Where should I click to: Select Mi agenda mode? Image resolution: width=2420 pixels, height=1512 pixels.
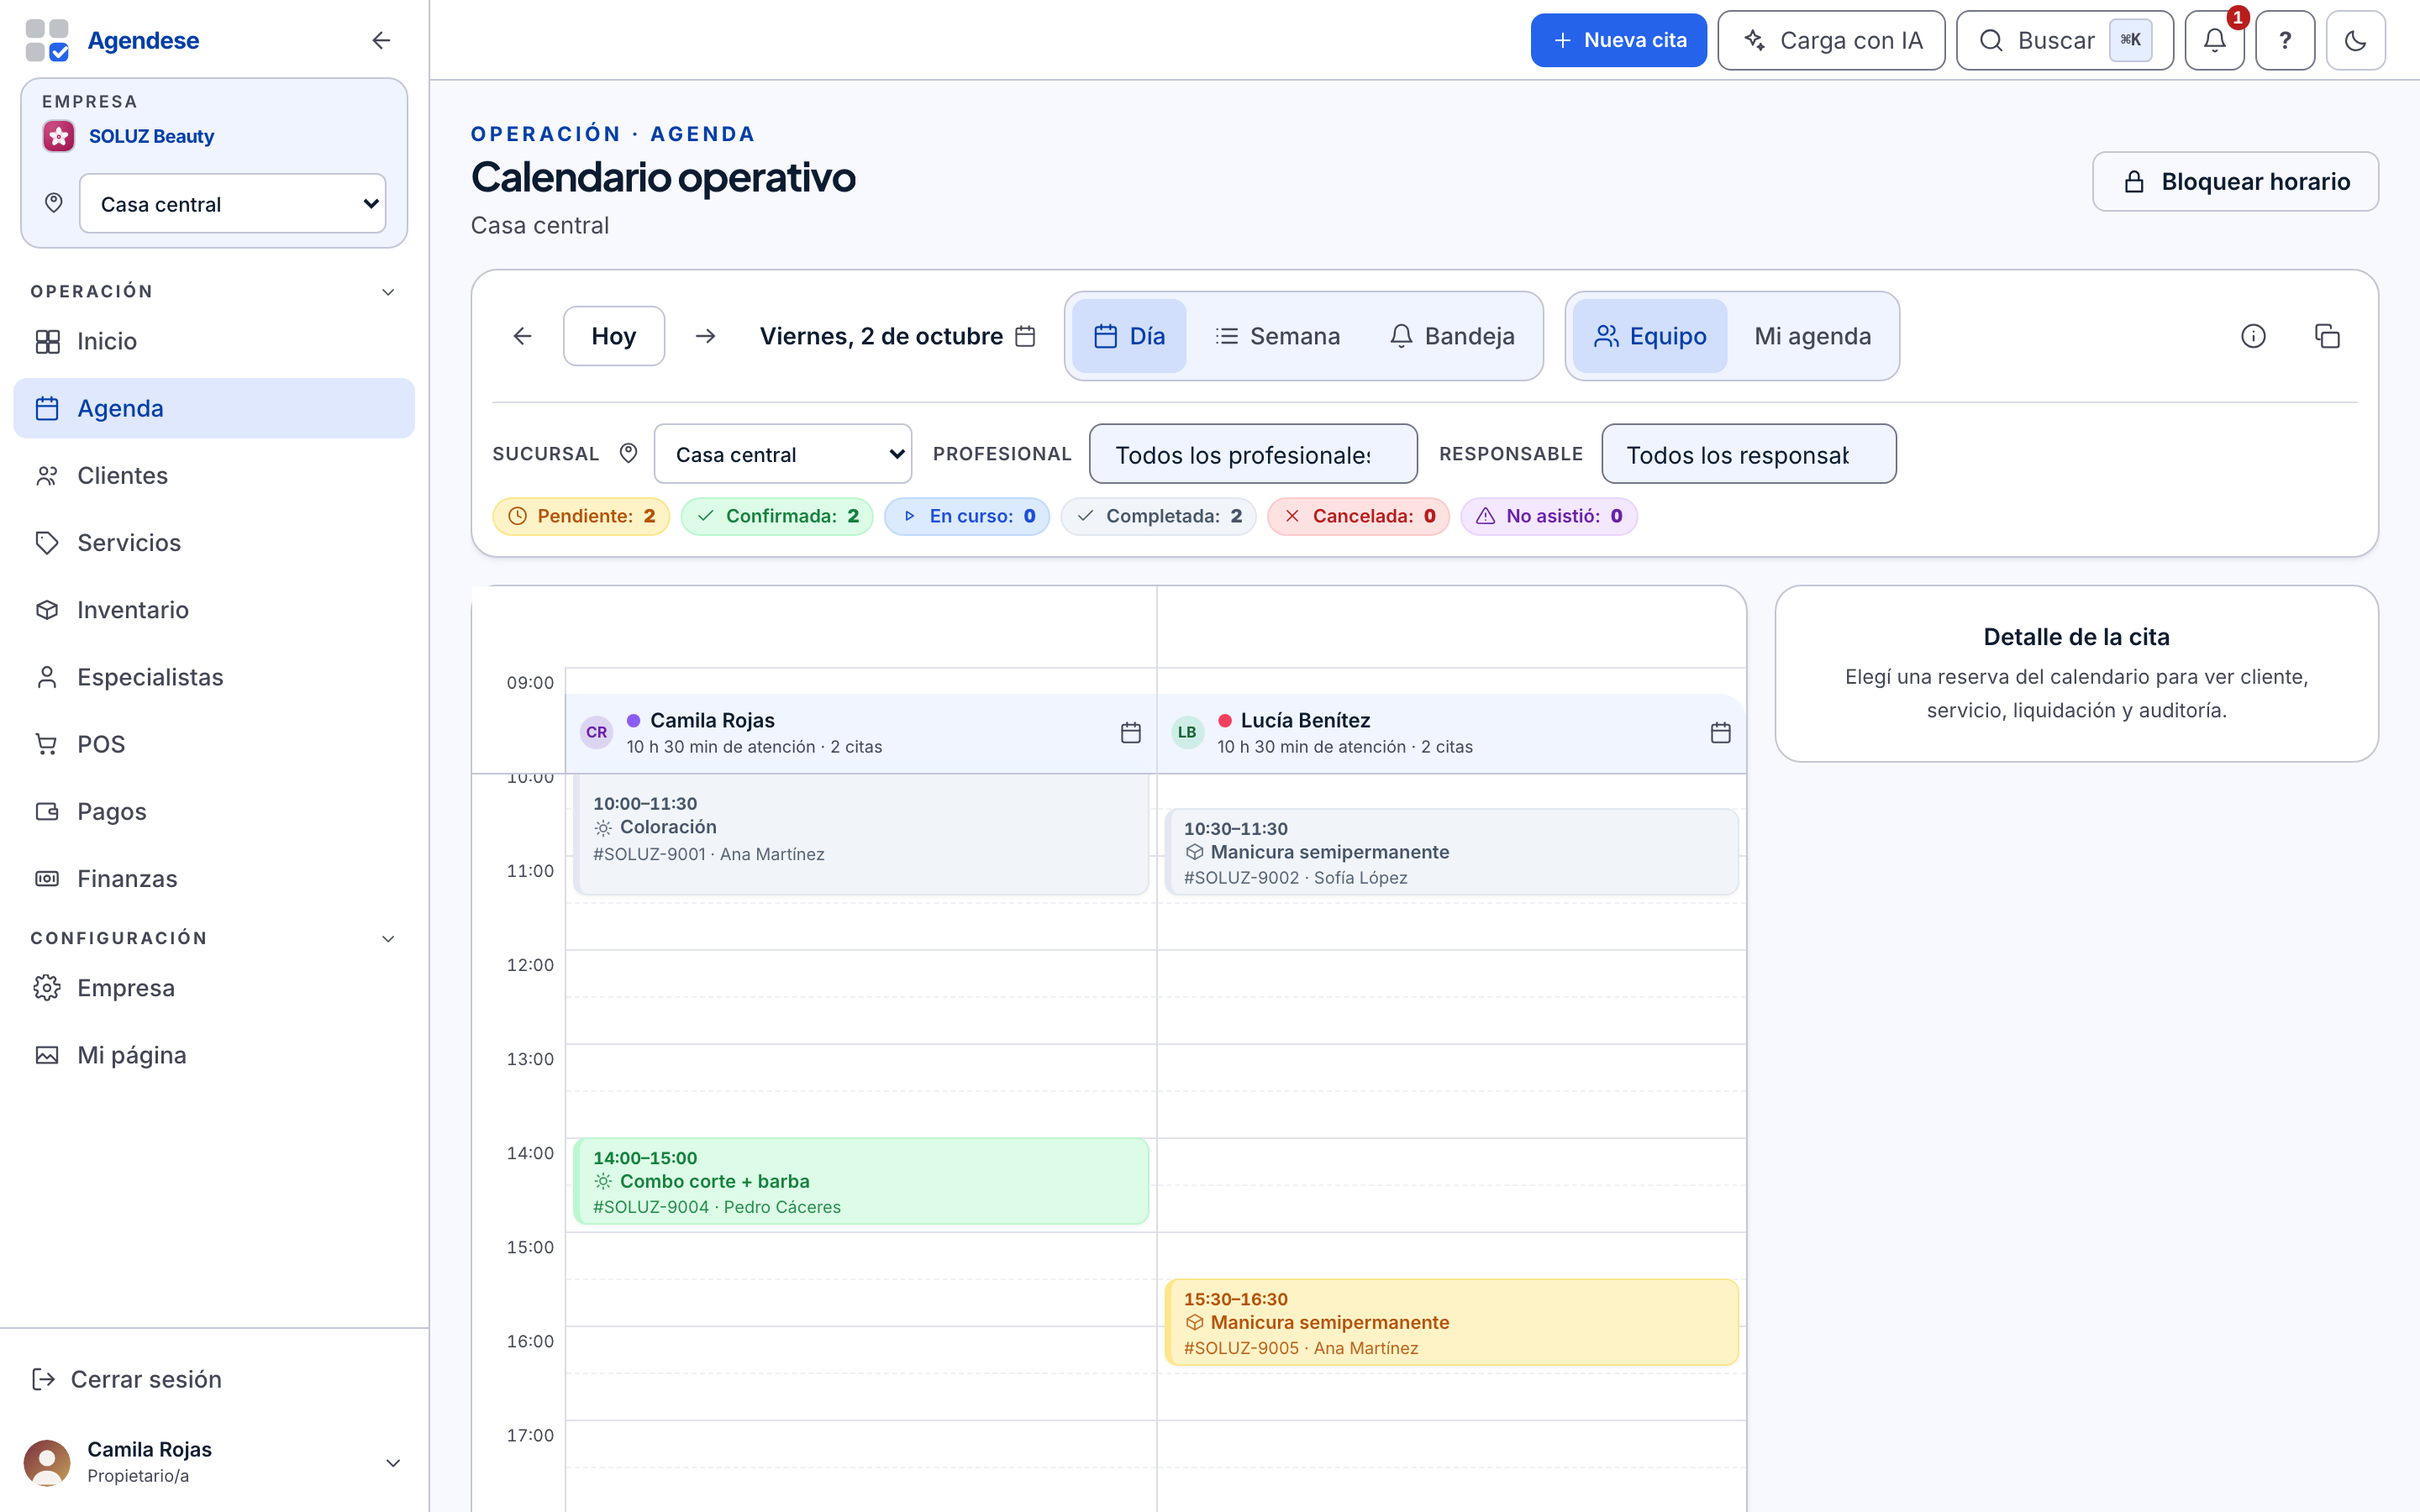click(1812, 336)
